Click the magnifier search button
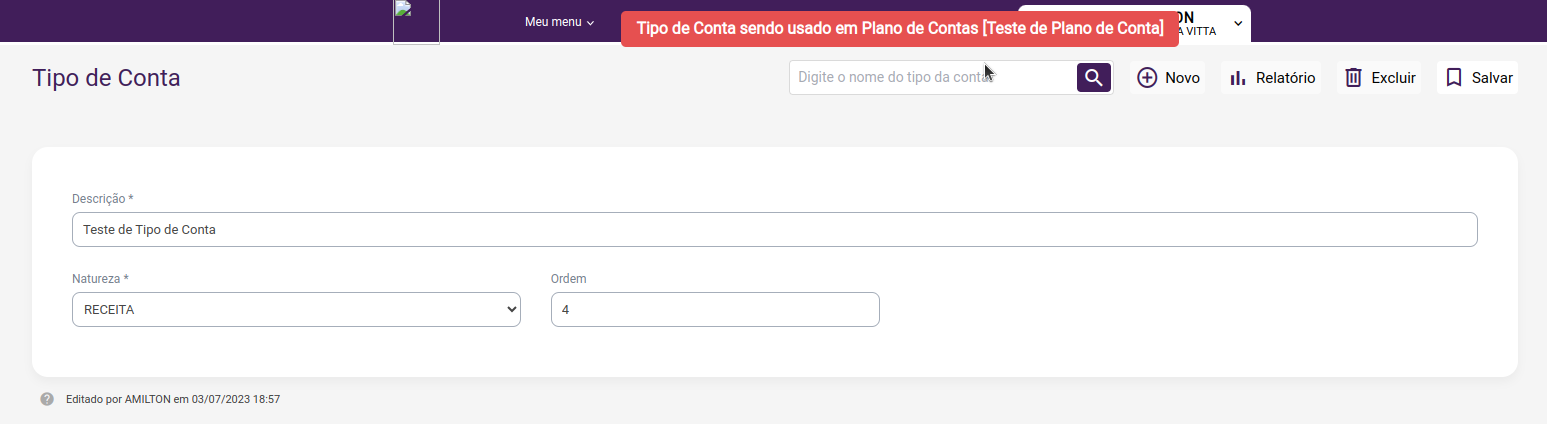1547x424 pixels. coord(1094,78)
